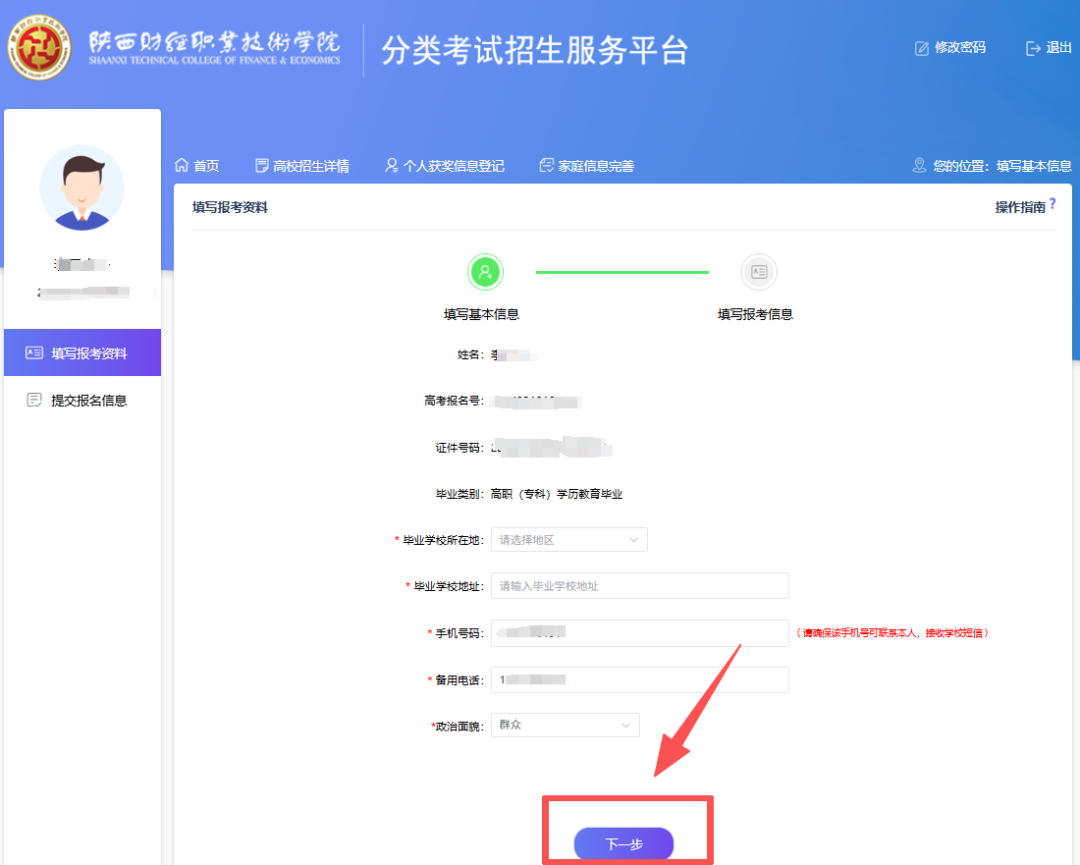Click the 手机号码 input field
Screen dimensions: 1080x865
tap(639, 633)
